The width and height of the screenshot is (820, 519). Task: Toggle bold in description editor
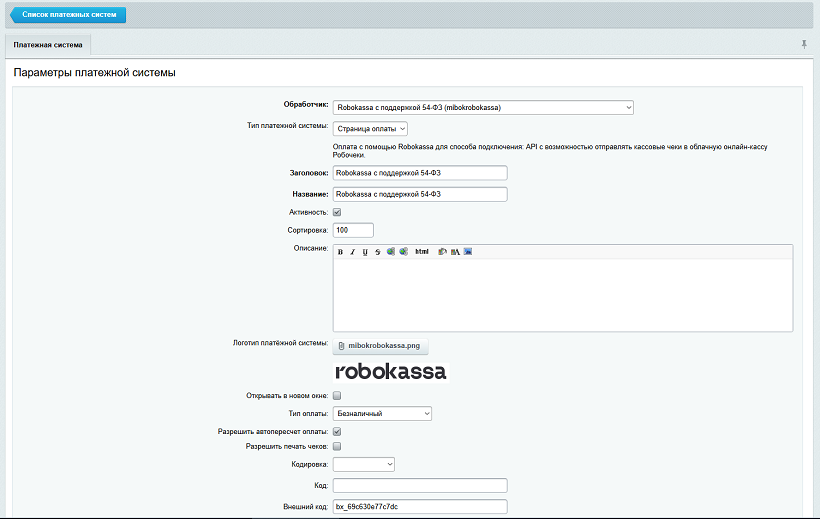point(340,252)
